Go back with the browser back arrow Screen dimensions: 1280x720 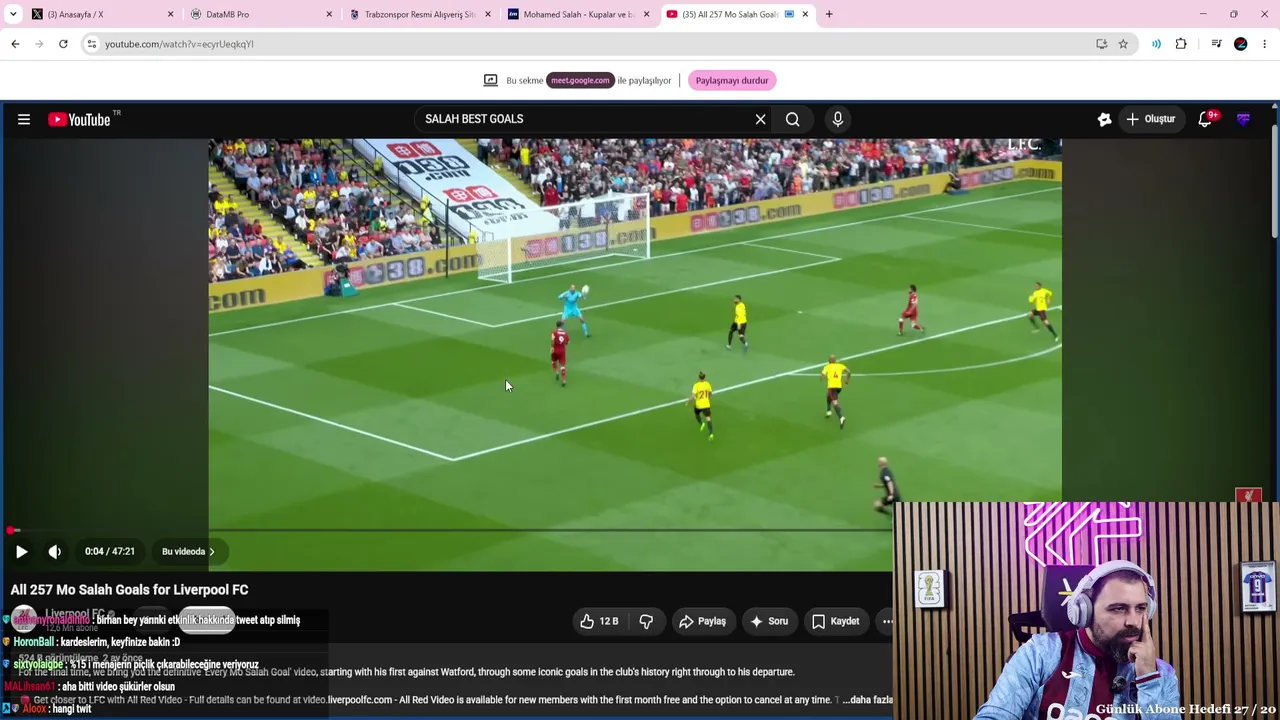15,44
